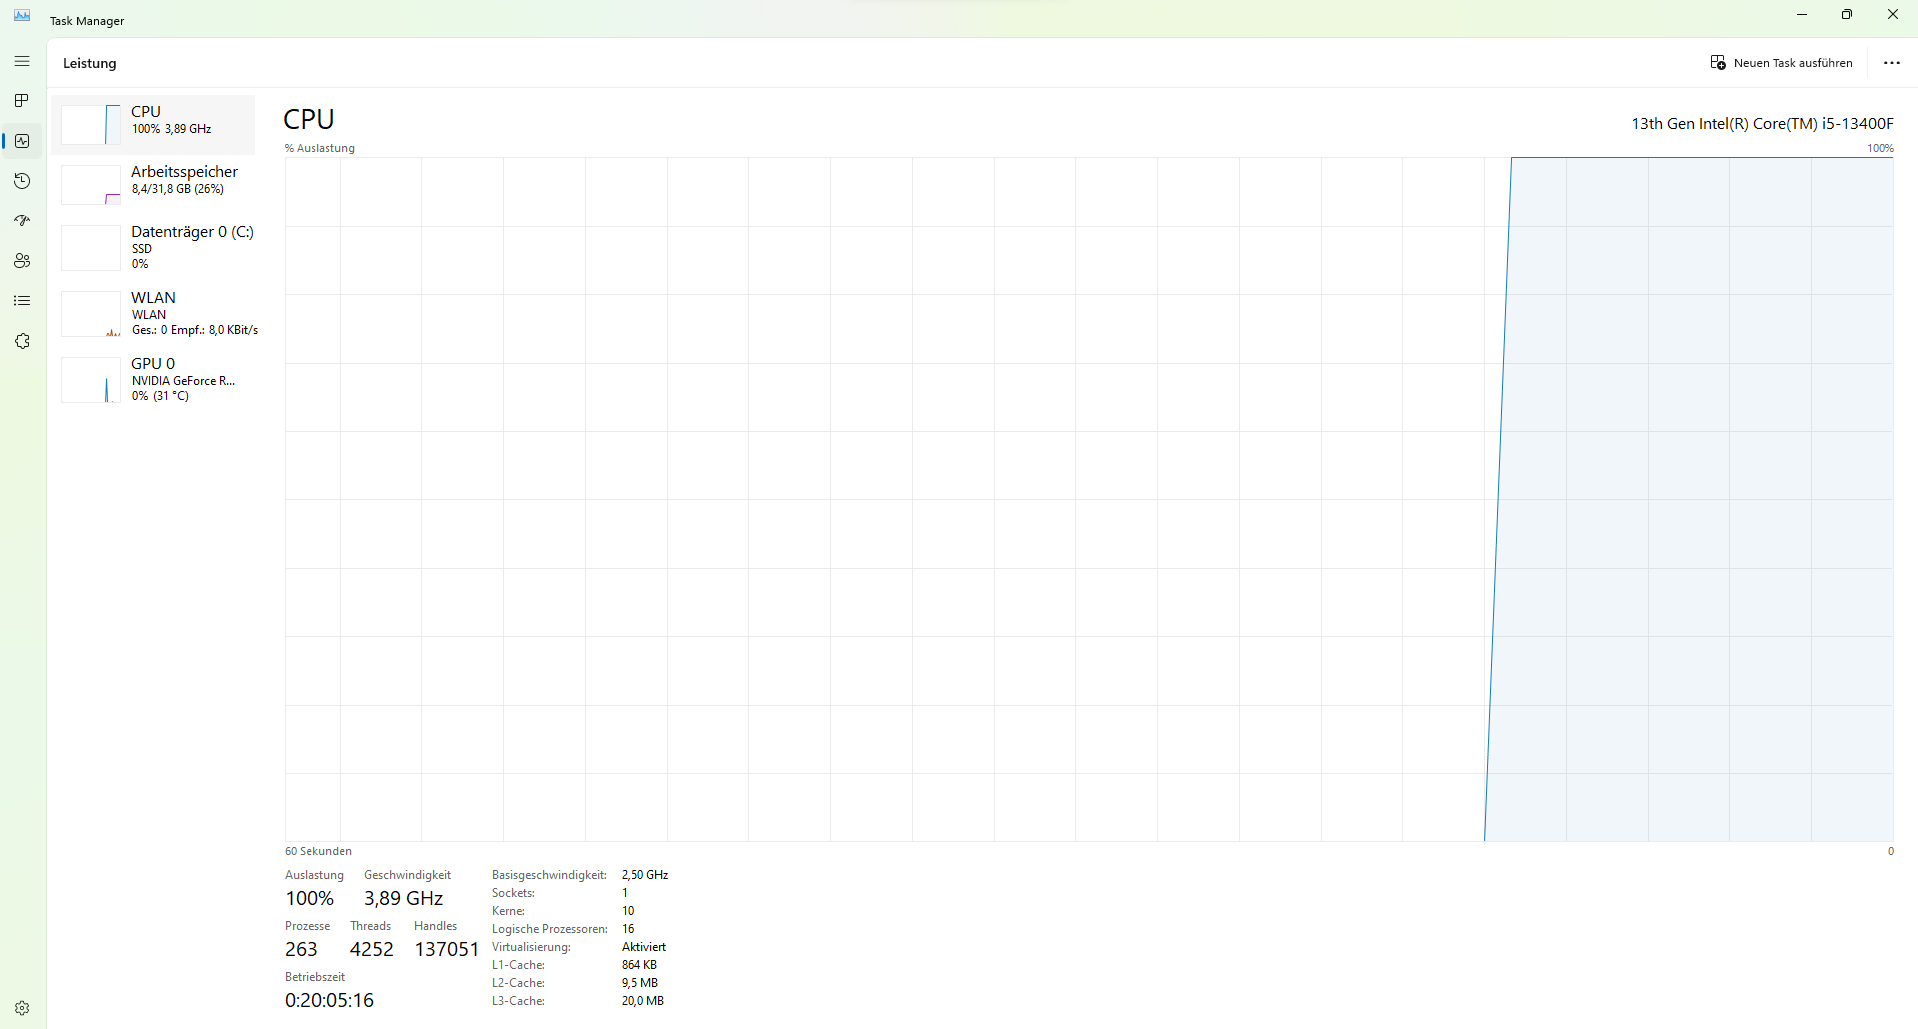Open the Services page icon
The height and width of the screenshot is (1029, 1918).
(22, 341)
